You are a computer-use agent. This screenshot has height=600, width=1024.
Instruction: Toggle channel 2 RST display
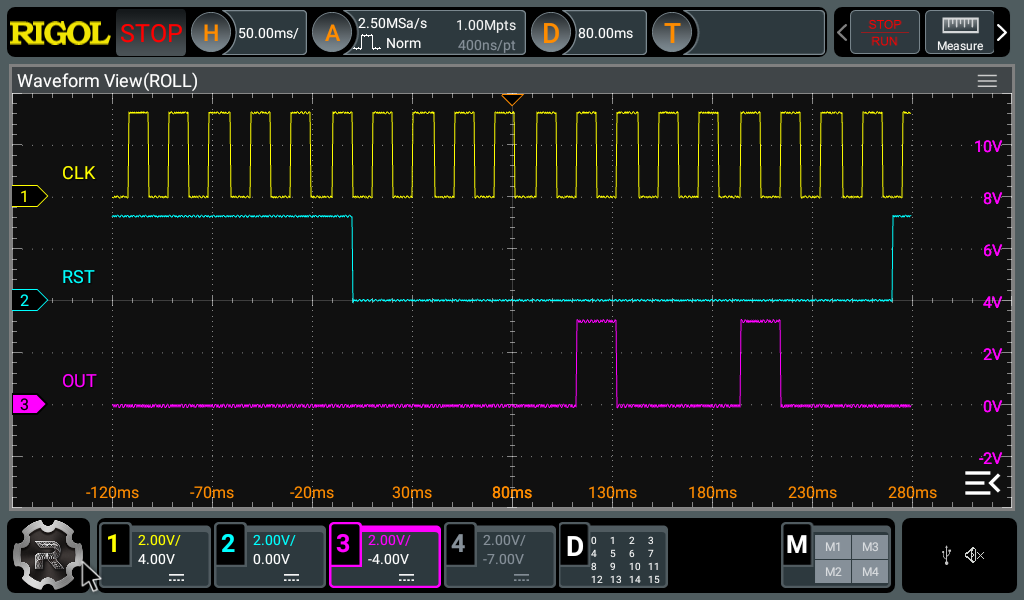pyautogui.click(x=270, y=556)
